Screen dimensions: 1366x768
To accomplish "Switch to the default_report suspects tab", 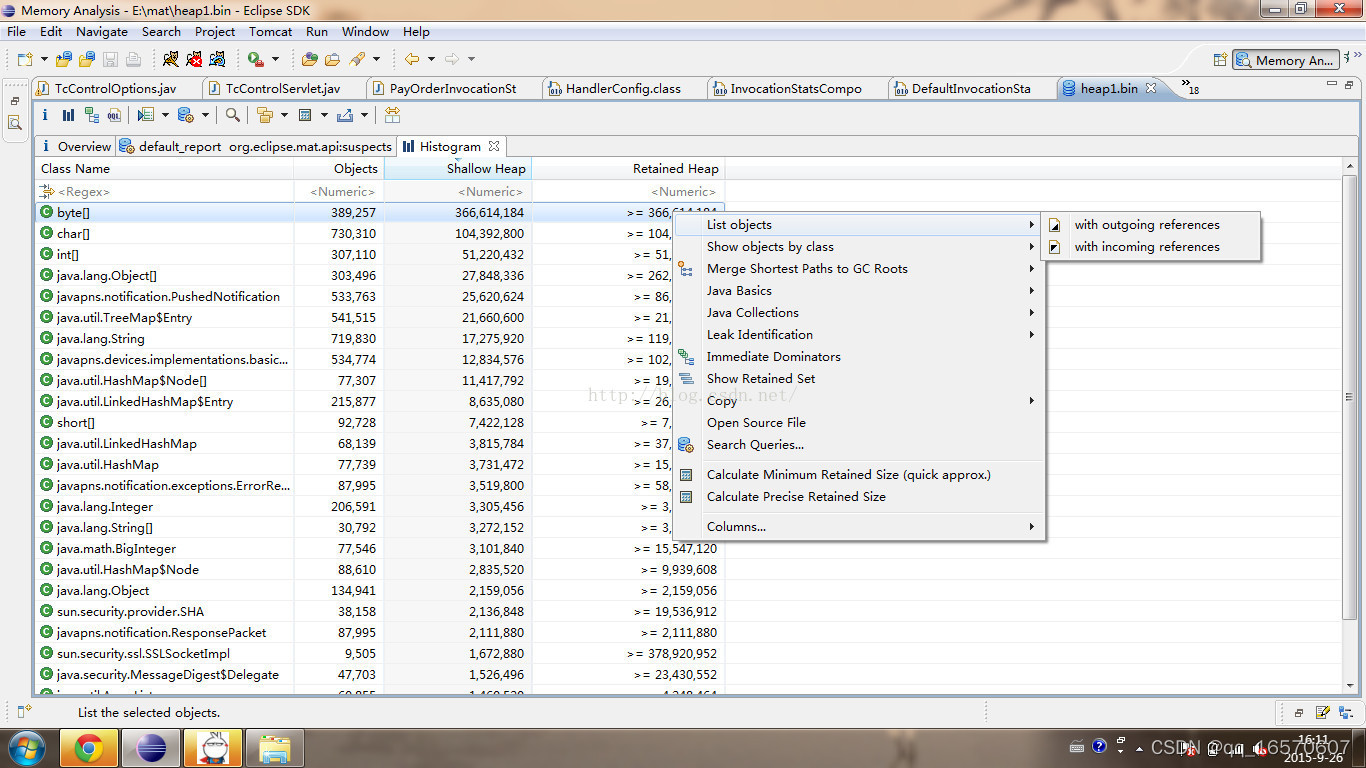I will click(256, 146).
